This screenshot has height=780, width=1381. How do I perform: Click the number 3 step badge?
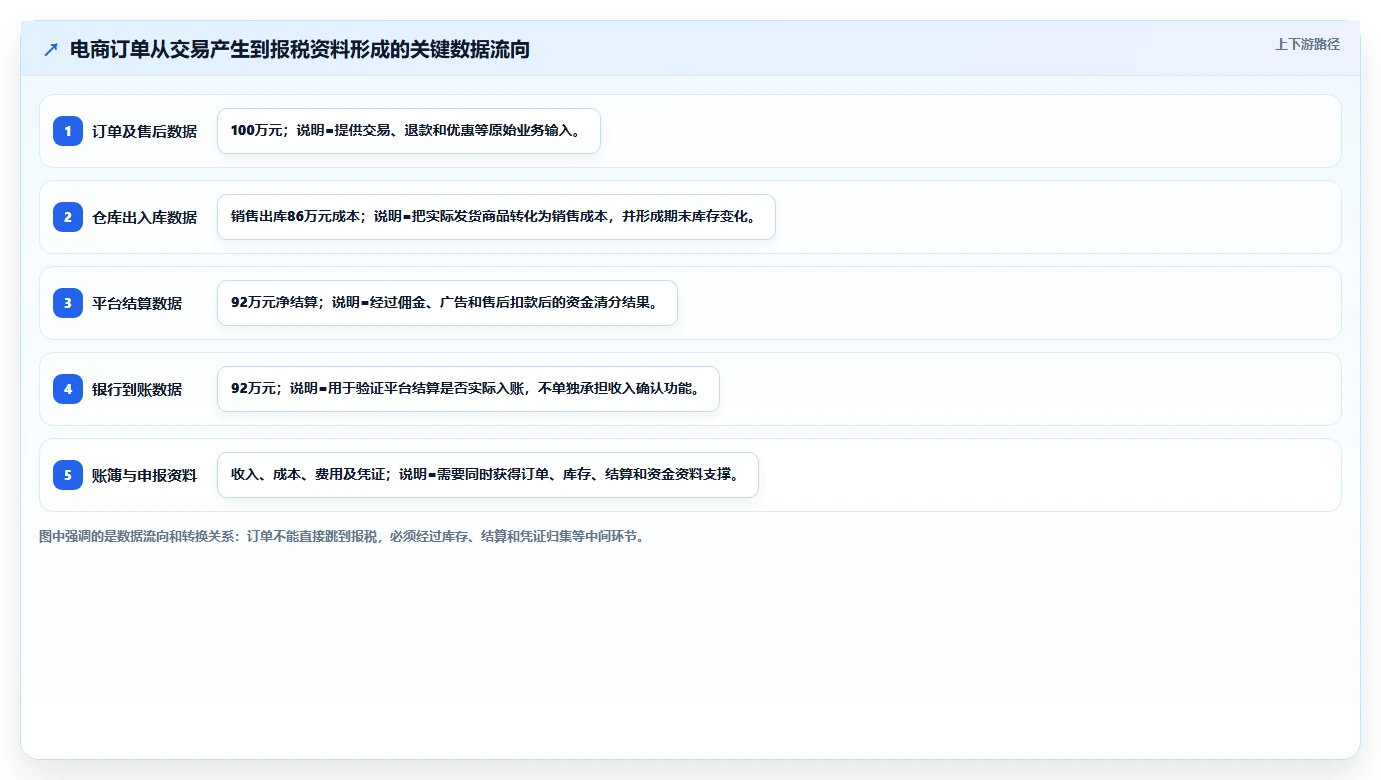[68, 303]
